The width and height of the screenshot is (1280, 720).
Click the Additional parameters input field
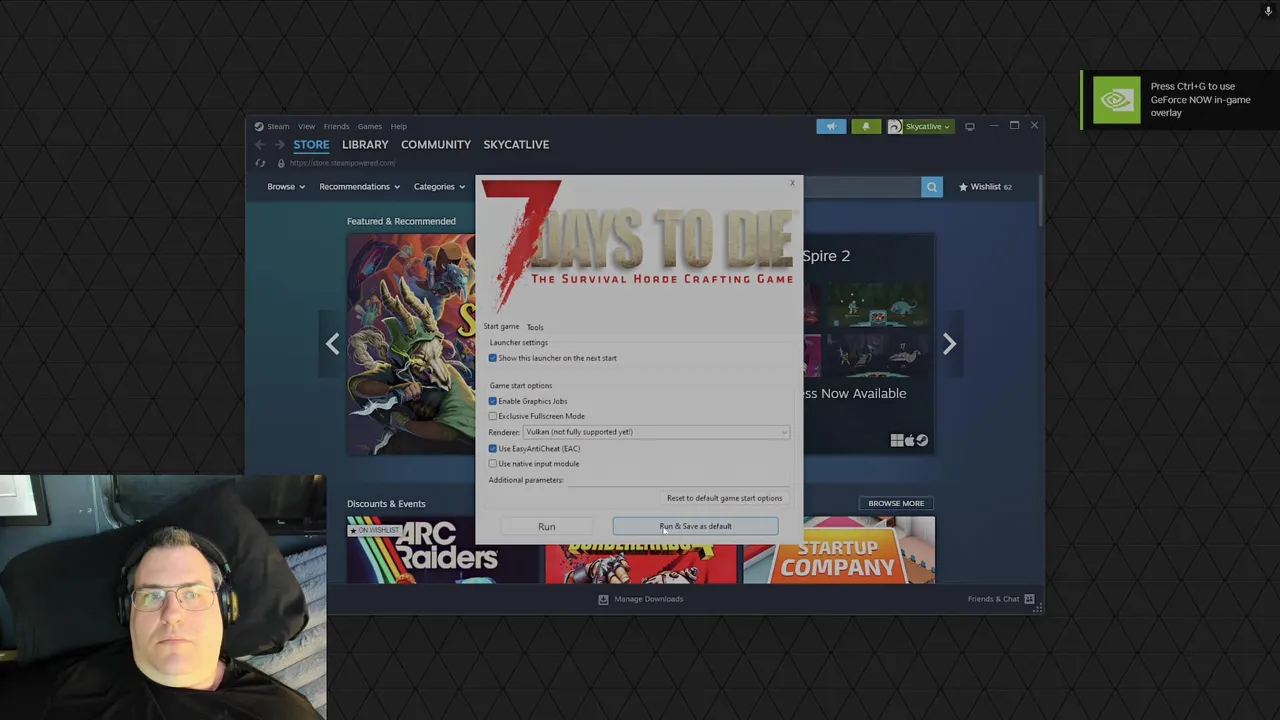point(678,480)
